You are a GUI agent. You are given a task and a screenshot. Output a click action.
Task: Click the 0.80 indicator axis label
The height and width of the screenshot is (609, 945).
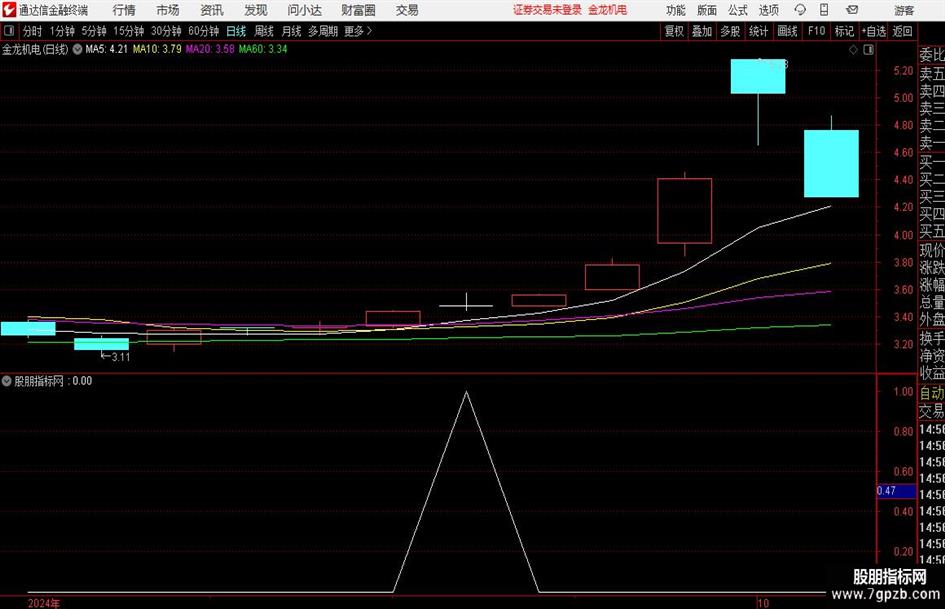(x=903, y=432)
